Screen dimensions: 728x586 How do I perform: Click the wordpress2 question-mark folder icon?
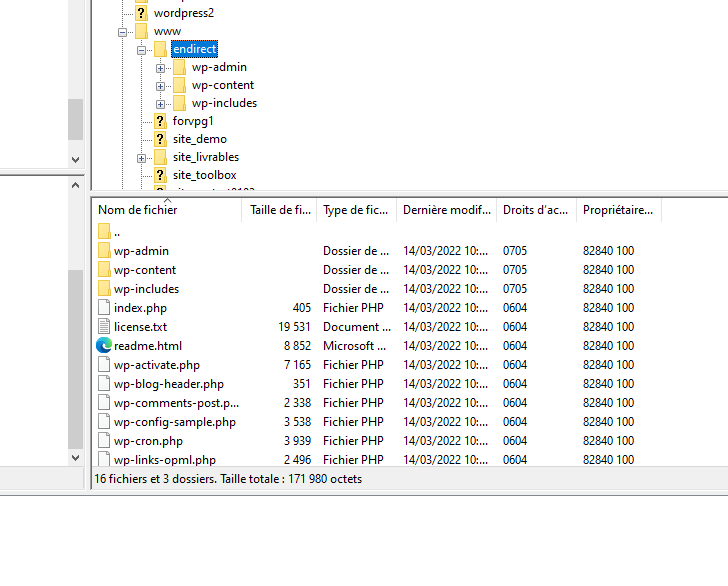pos(141,13)
